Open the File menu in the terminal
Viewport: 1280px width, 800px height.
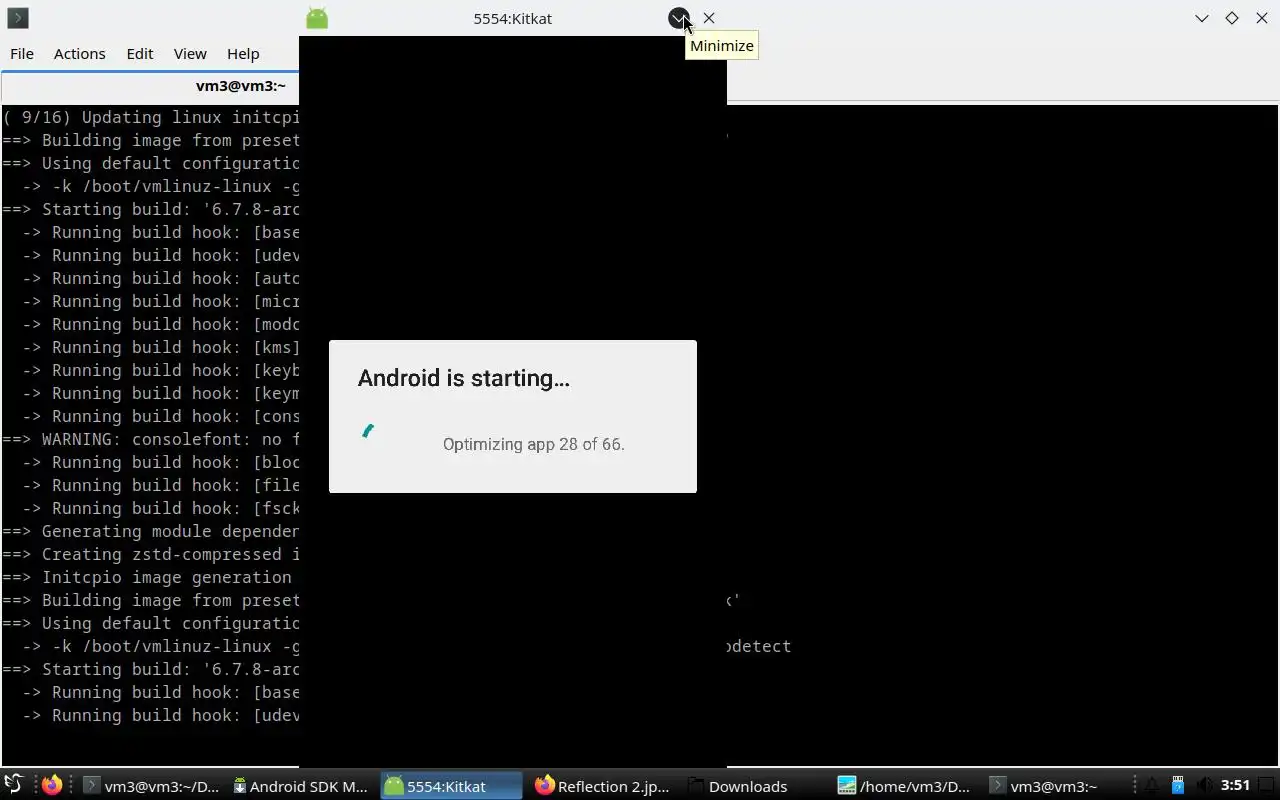click(22, 54)
